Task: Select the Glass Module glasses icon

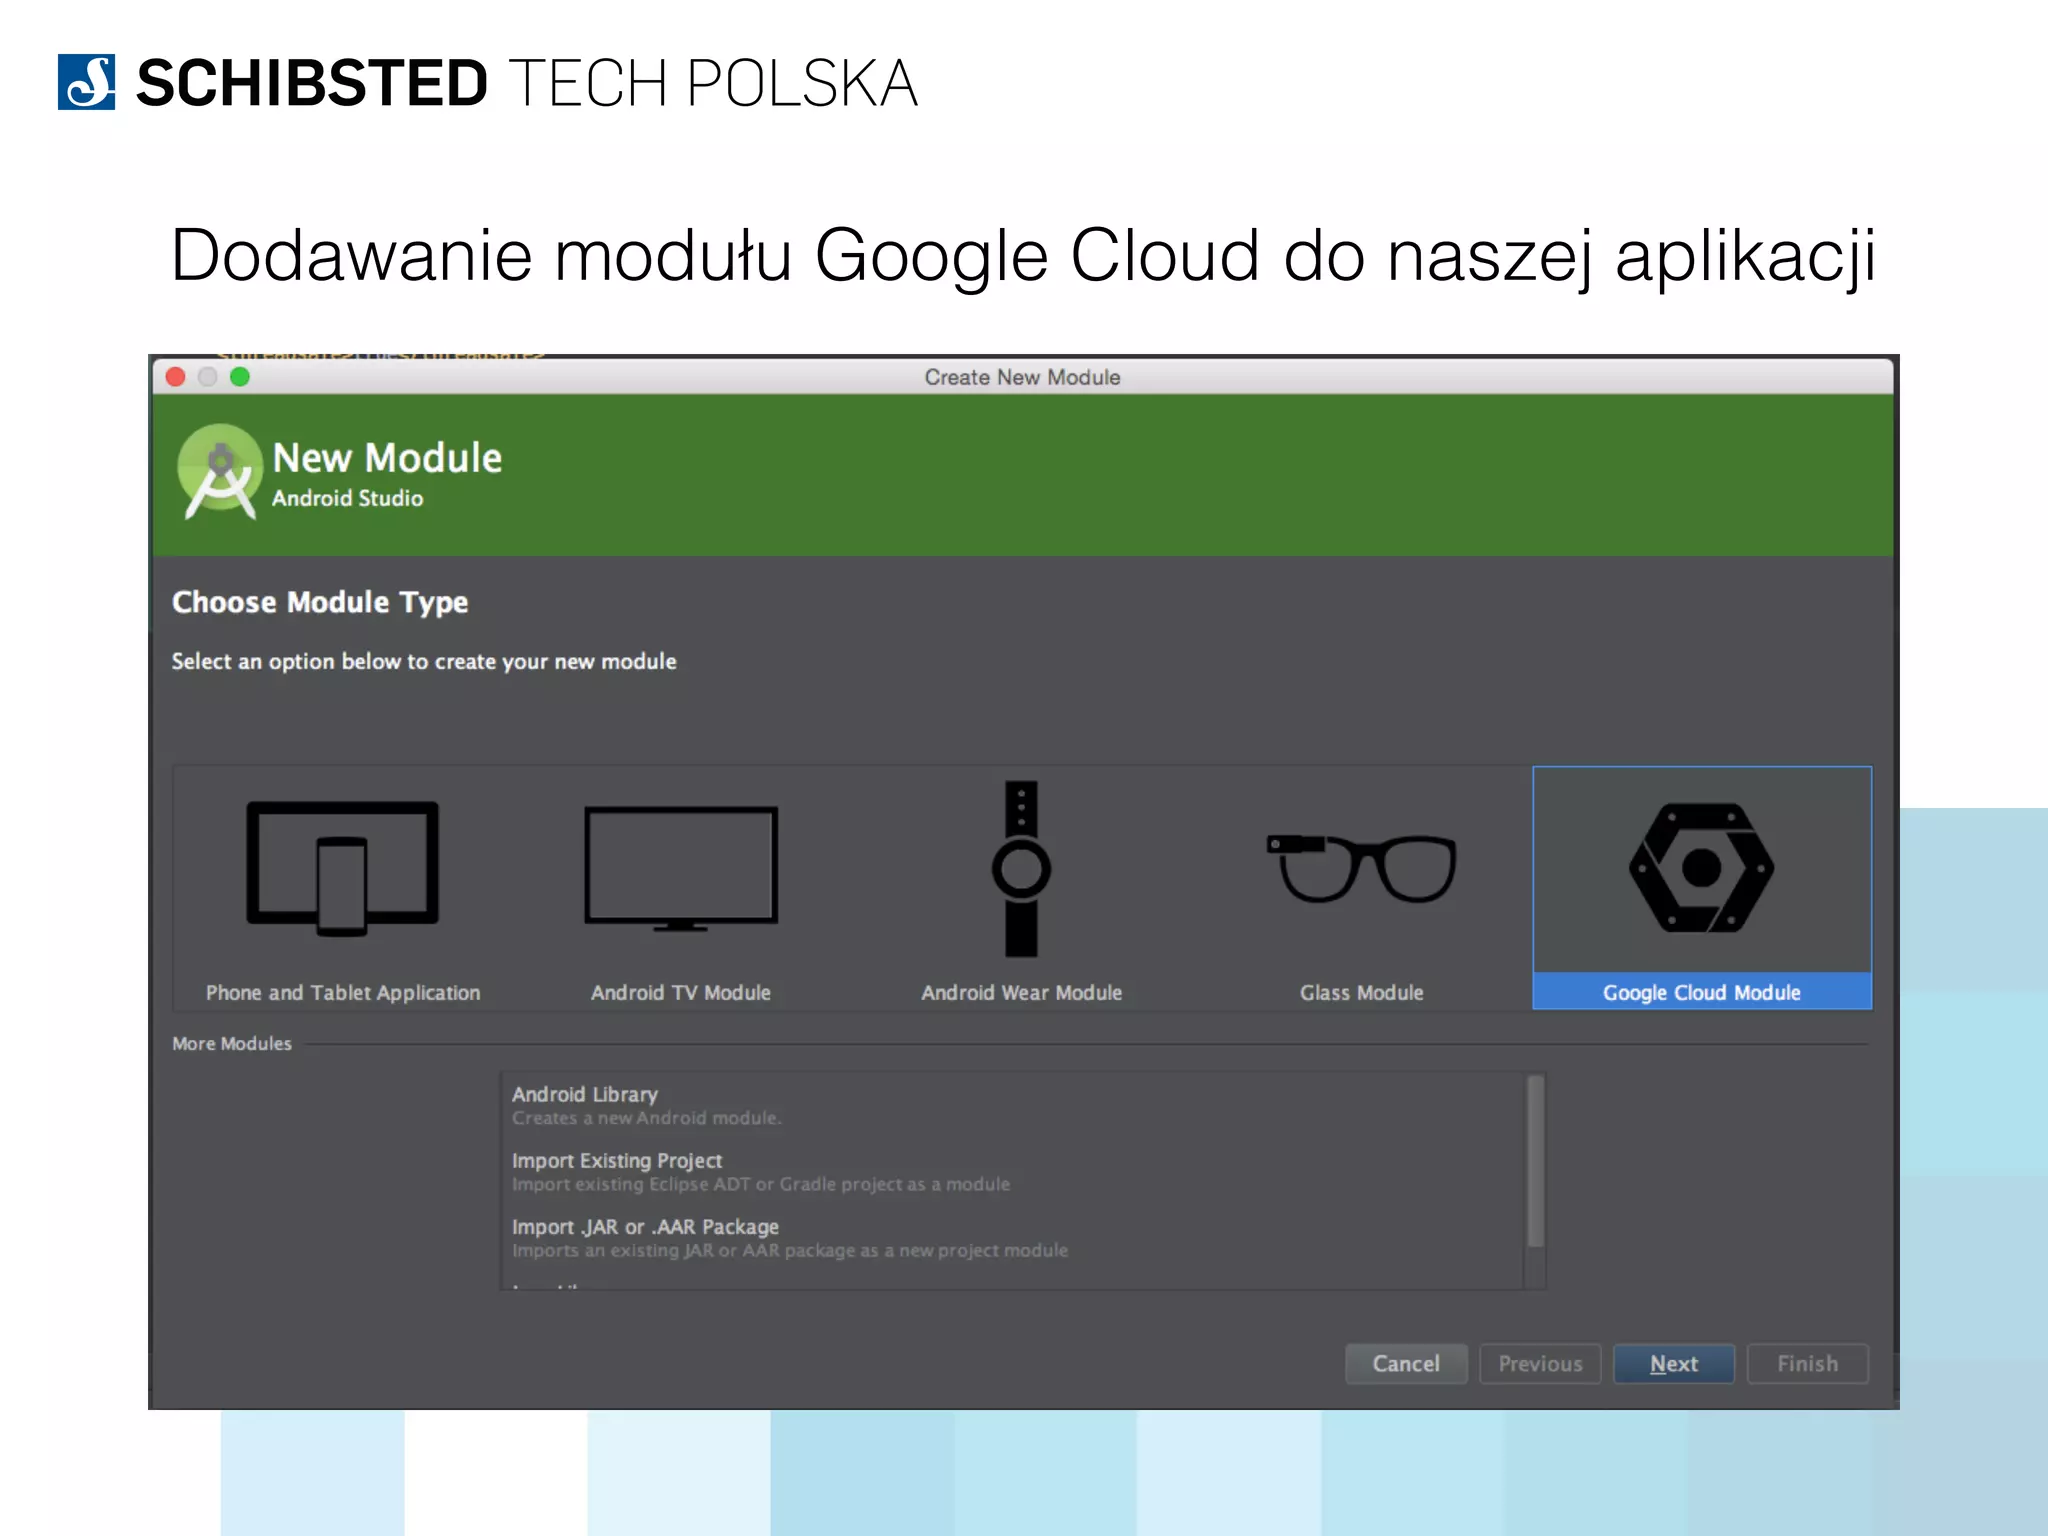Action: click(1361, 868)
